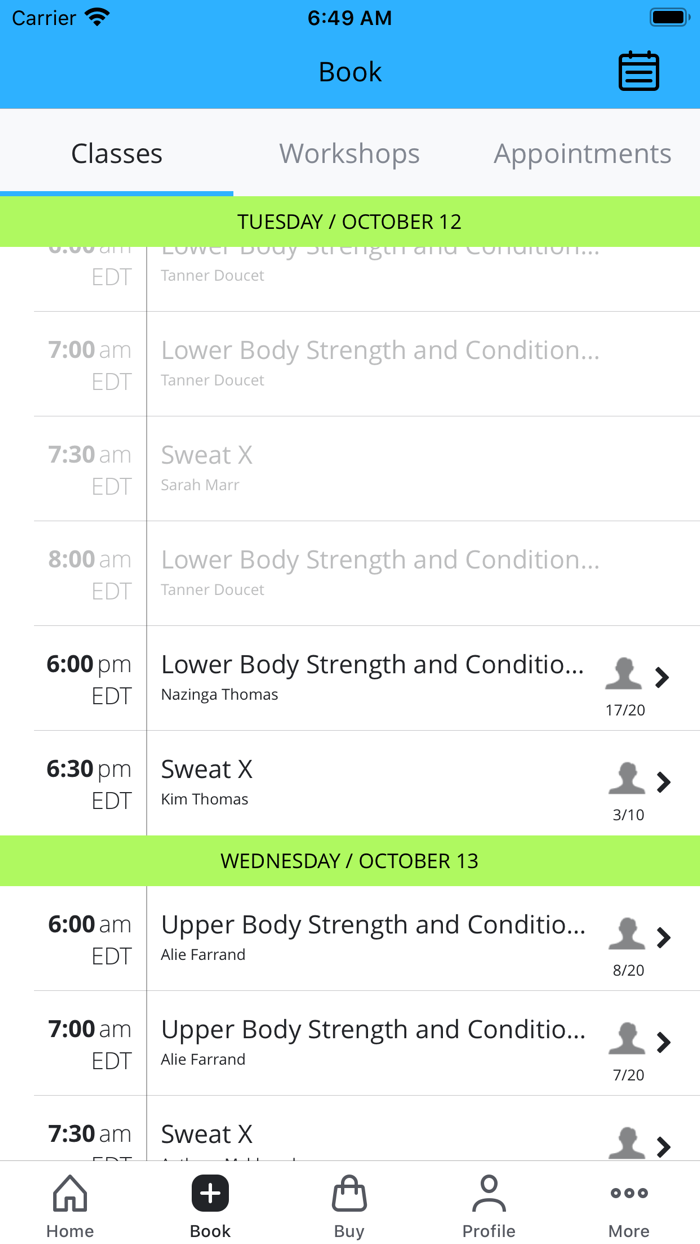This screenshot has width=700, height=1244.
Task: Open the calendar icon in the header
Action: [639, 71]
